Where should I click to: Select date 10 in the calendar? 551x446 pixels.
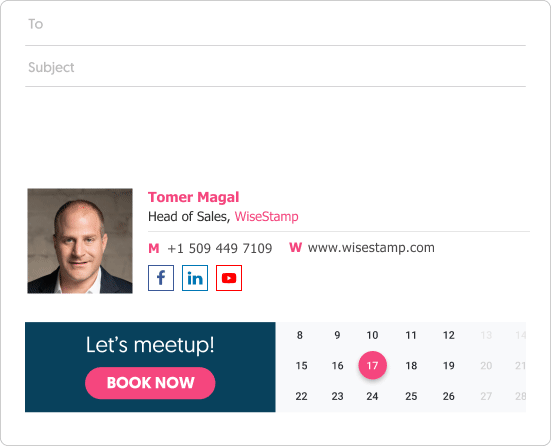[x=372, y=335]
